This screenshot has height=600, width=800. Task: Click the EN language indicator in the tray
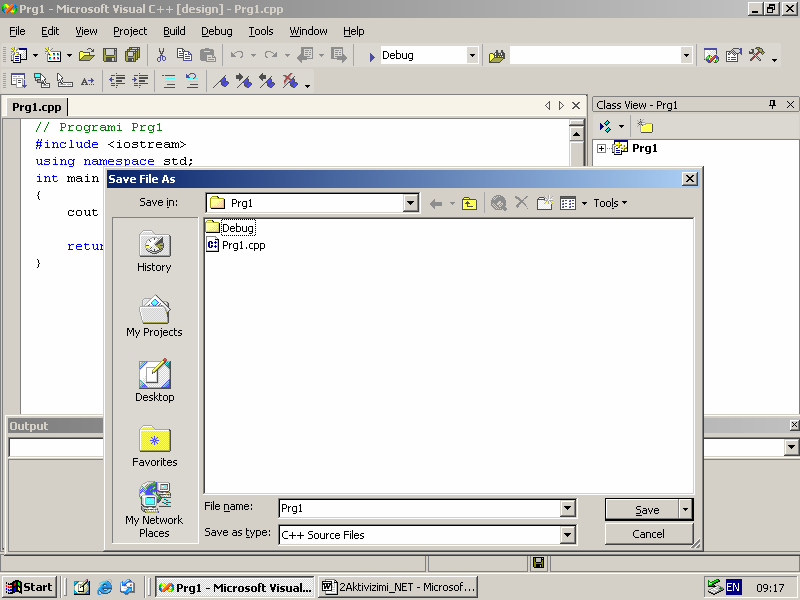[x=733, y=587]
